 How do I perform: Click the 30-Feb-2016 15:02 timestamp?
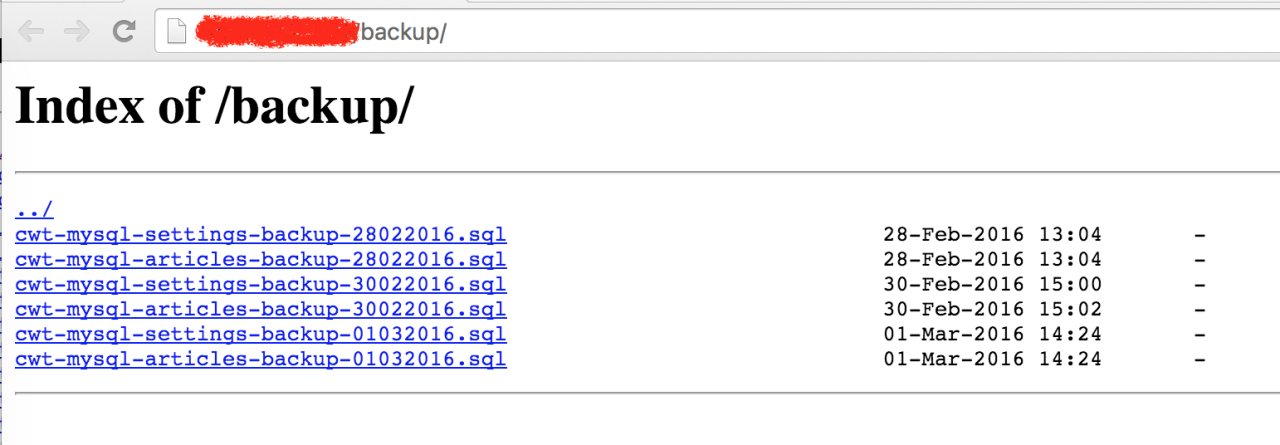click(992, 310)
